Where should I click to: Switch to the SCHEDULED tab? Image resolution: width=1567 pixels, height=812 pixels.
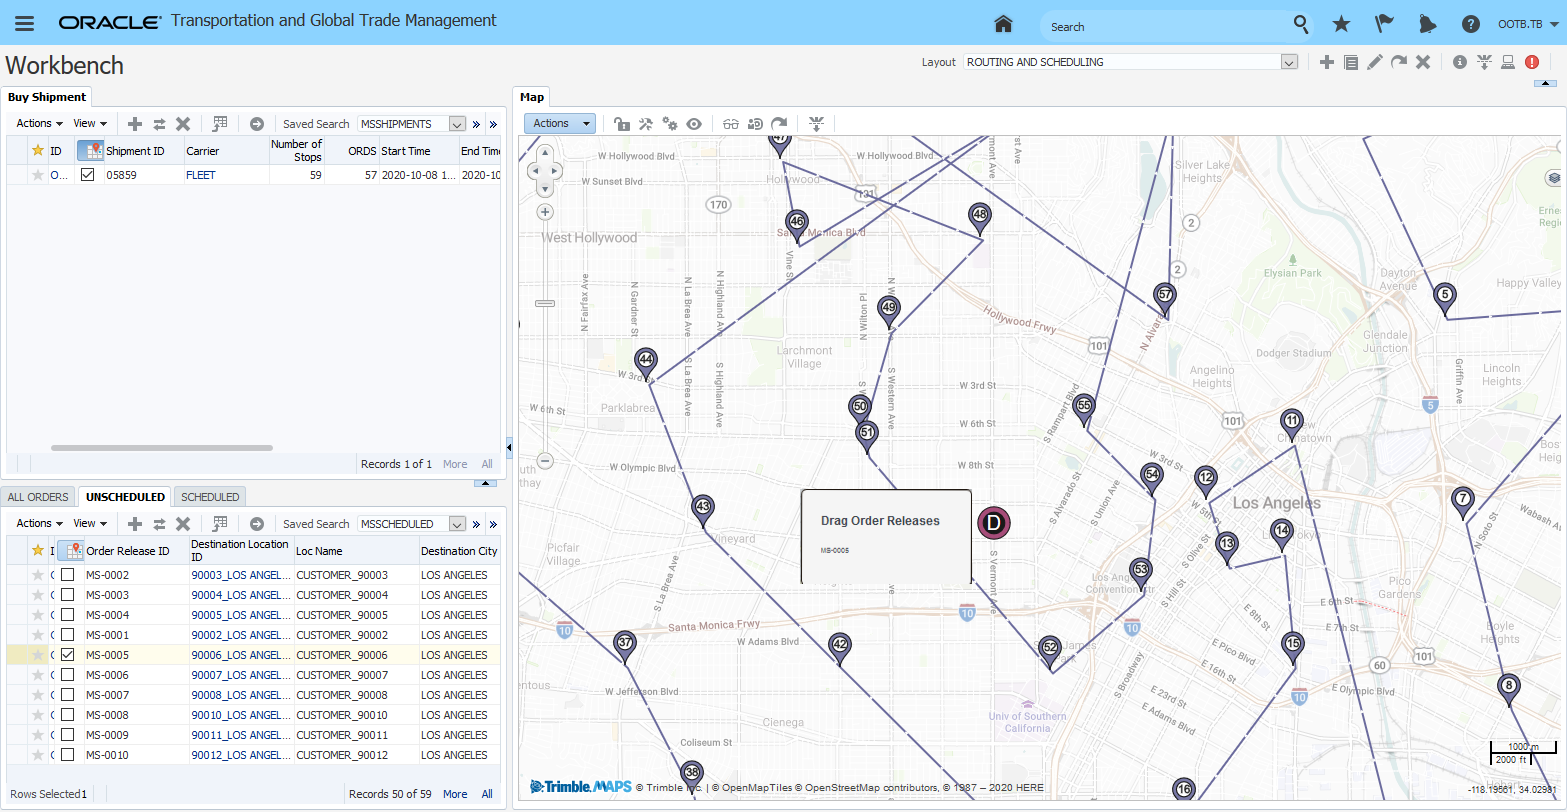coord(210,497)
